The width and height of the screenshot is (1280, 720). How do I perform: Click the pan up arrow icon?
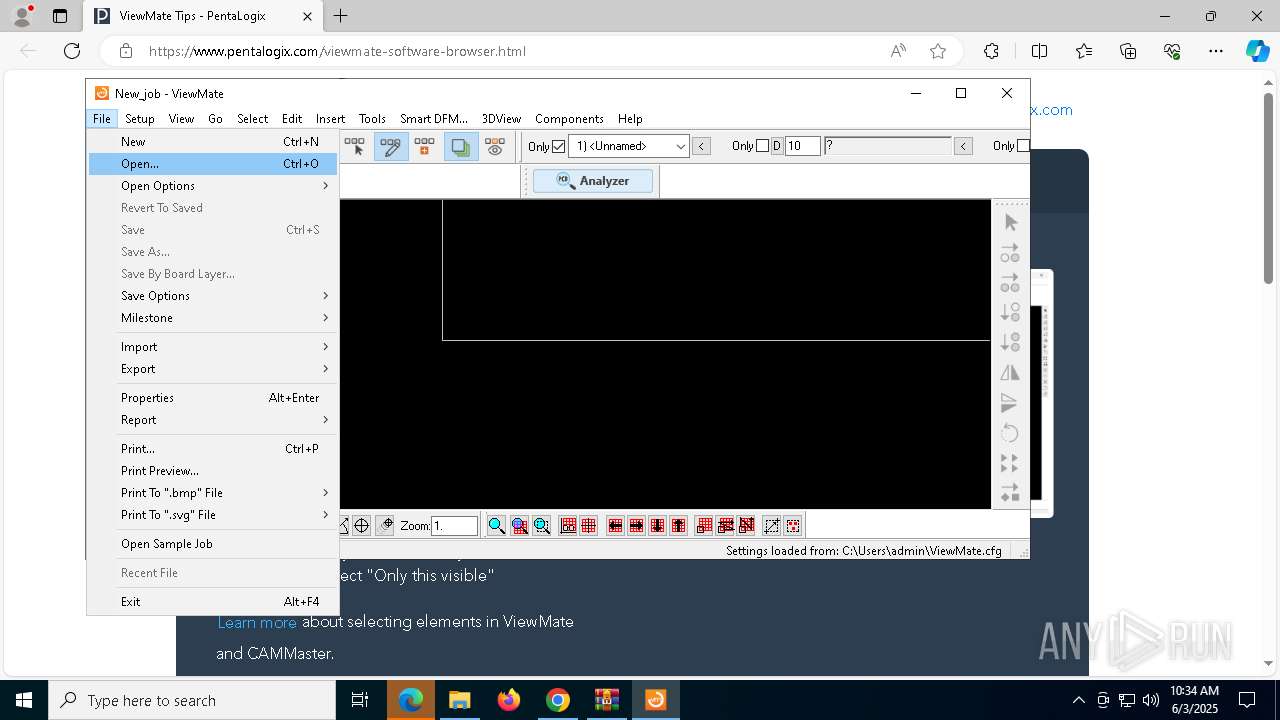click(x=678, y=525)
